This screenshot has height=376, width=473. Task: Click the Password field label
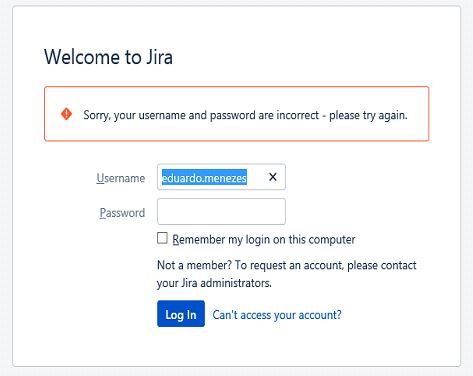(x=122, y=213)
